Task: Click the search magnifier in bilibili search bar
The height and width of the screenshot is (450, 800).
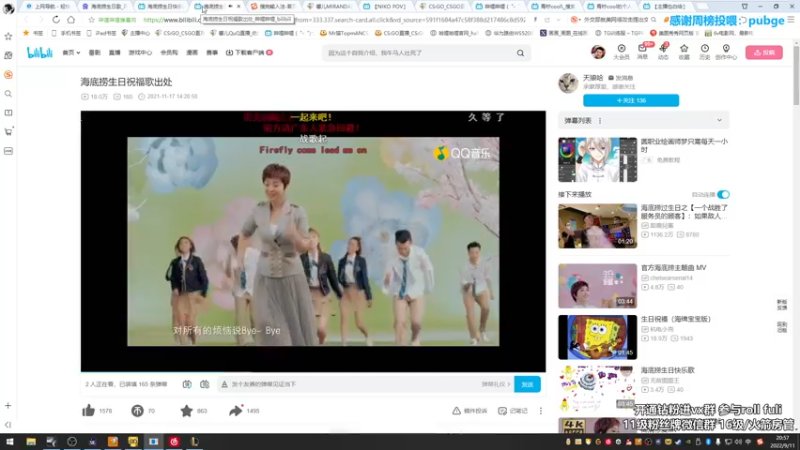Action: point(520,53)
